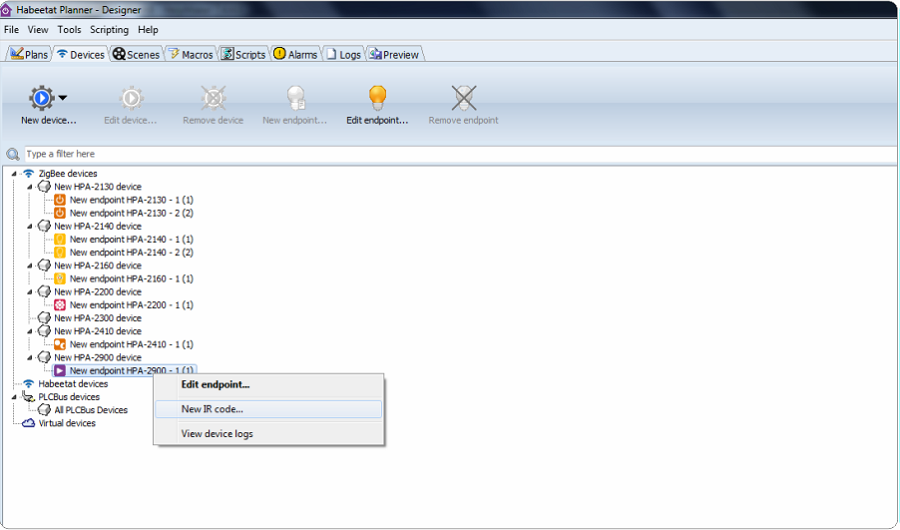Collapse the New HPA-2900 device node
This screenshot has width=900, height=530.
[x=30, y=357]
